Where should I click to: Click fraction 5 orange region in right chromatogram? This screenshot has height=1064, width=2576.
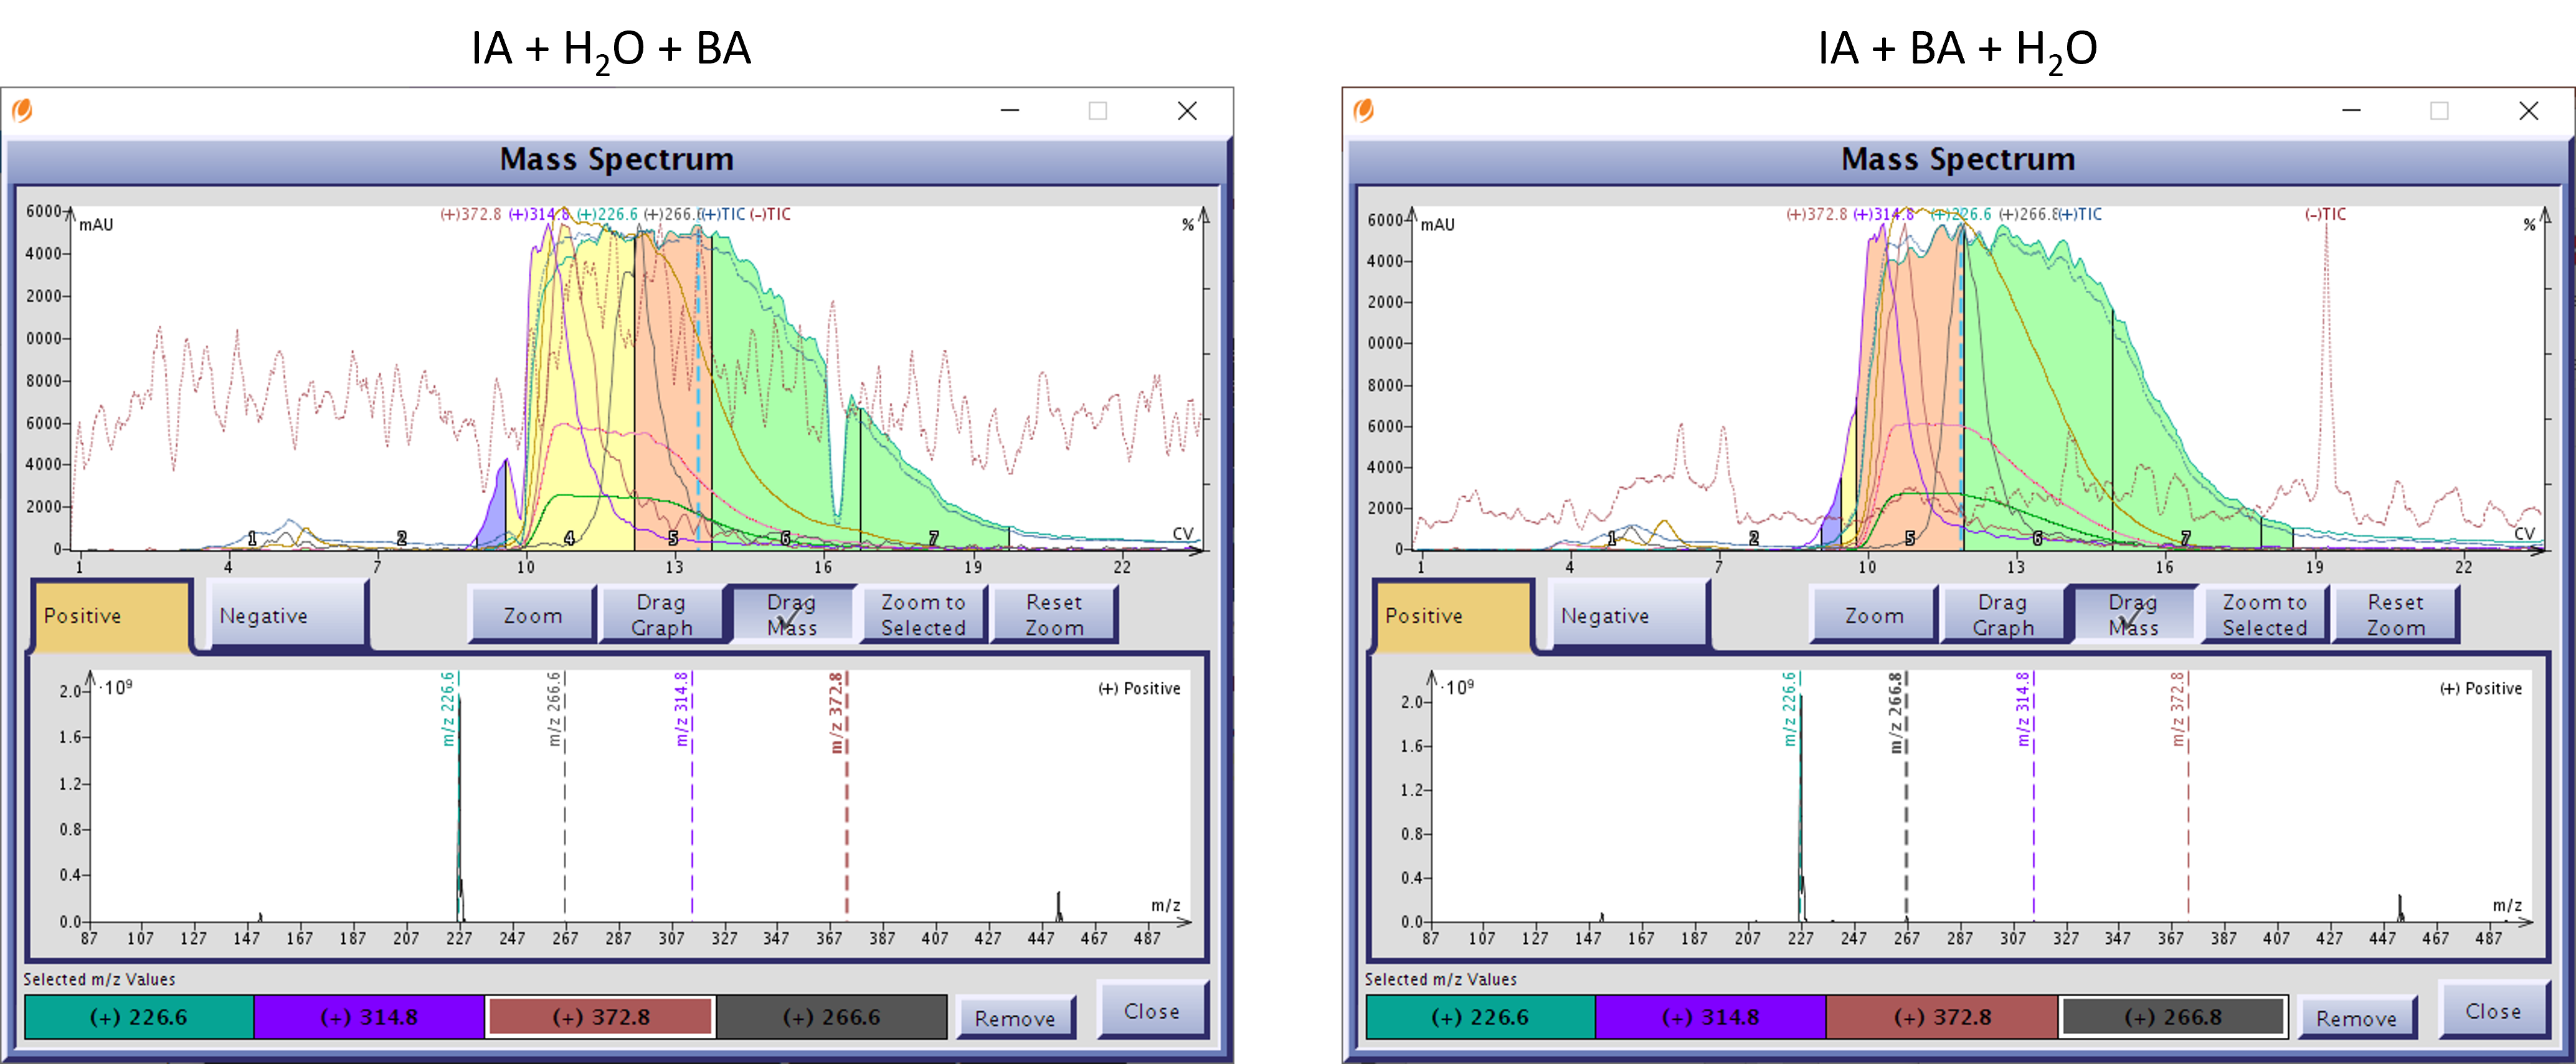coord(1910,390)
